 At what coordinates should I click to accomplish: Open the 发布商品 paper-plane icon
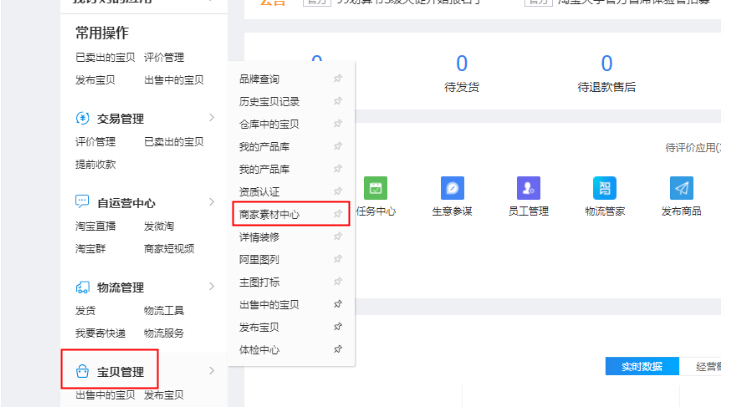click(x=681, y=188)
